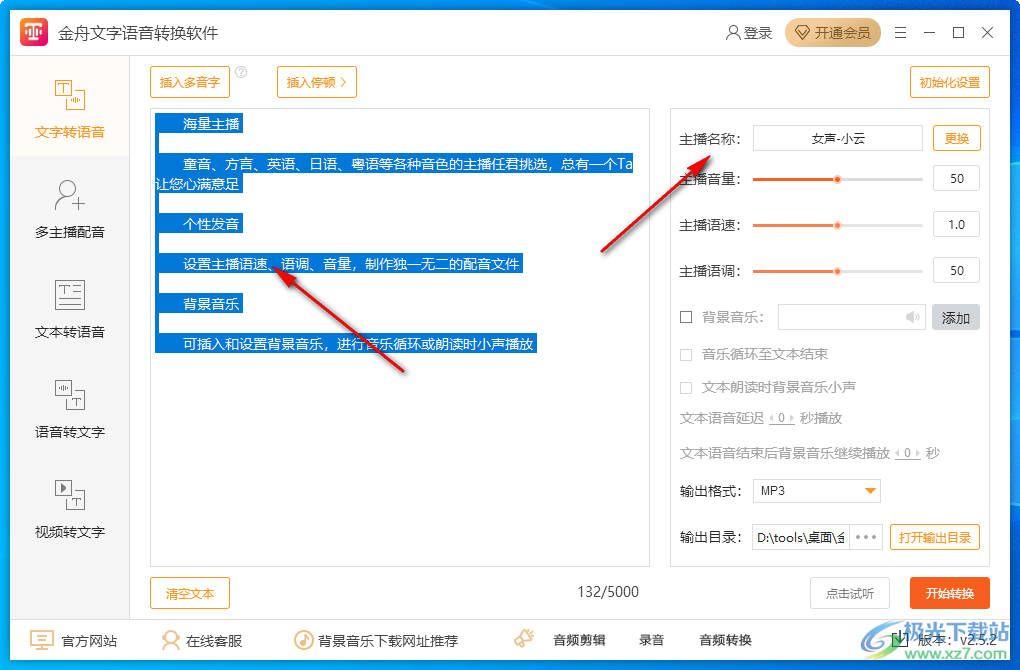Screen dimensions: 1020x670
Task: Browse the output directory with ellipsis button
Action: (x=864, y=537)
